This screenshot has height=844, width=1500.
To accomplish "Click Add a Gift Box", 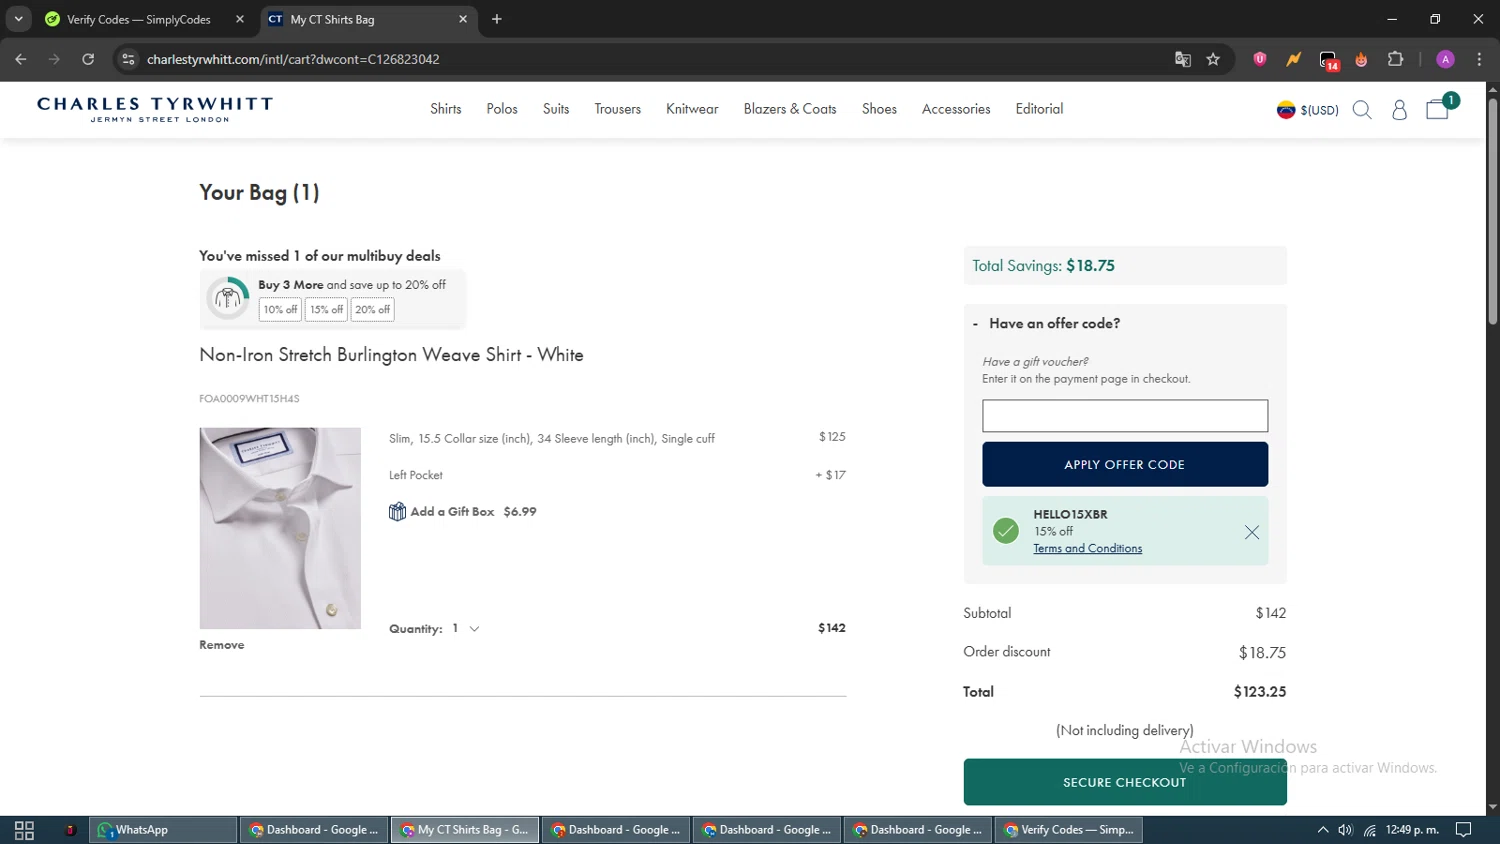I will pyautogui.click(x=452, y=511).
